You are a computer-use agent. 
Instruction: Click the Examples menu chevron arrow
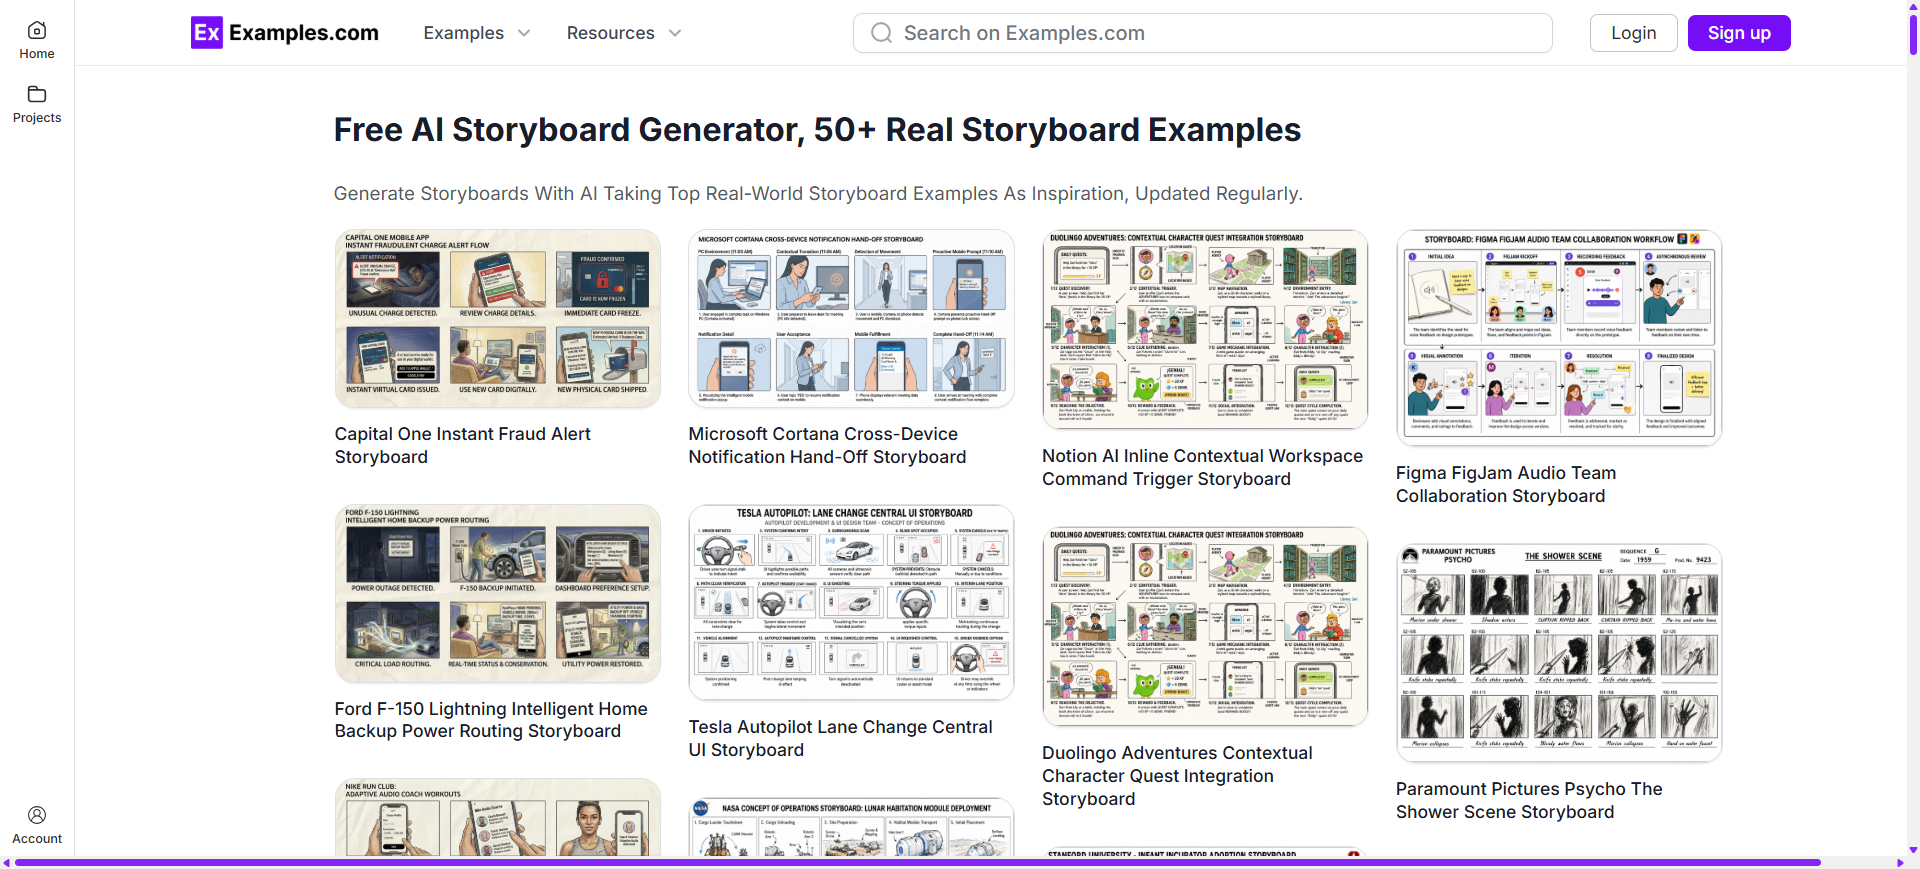click(x=524, y=33)
